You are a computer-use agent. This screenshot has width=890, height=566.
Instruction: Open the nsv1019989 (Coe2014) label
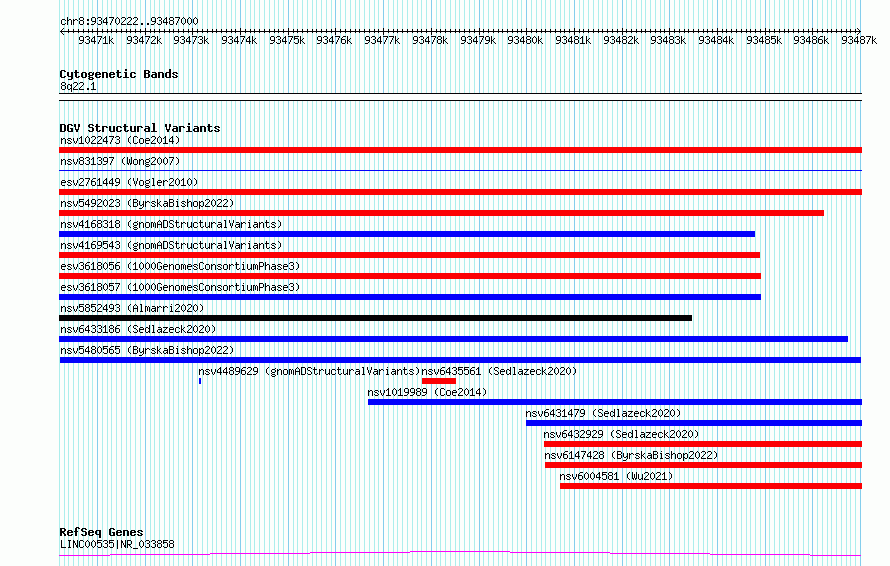click(x=427, y=392)
